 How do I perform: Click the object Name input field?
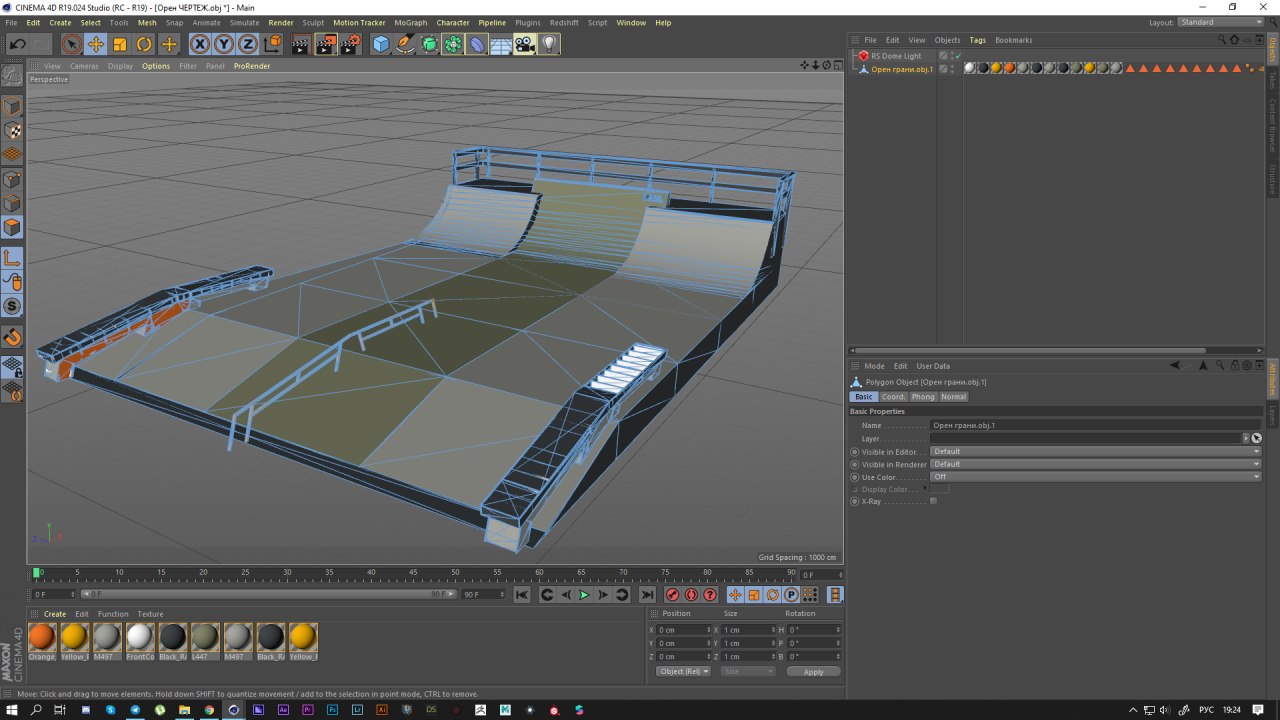coord(1095,425)
